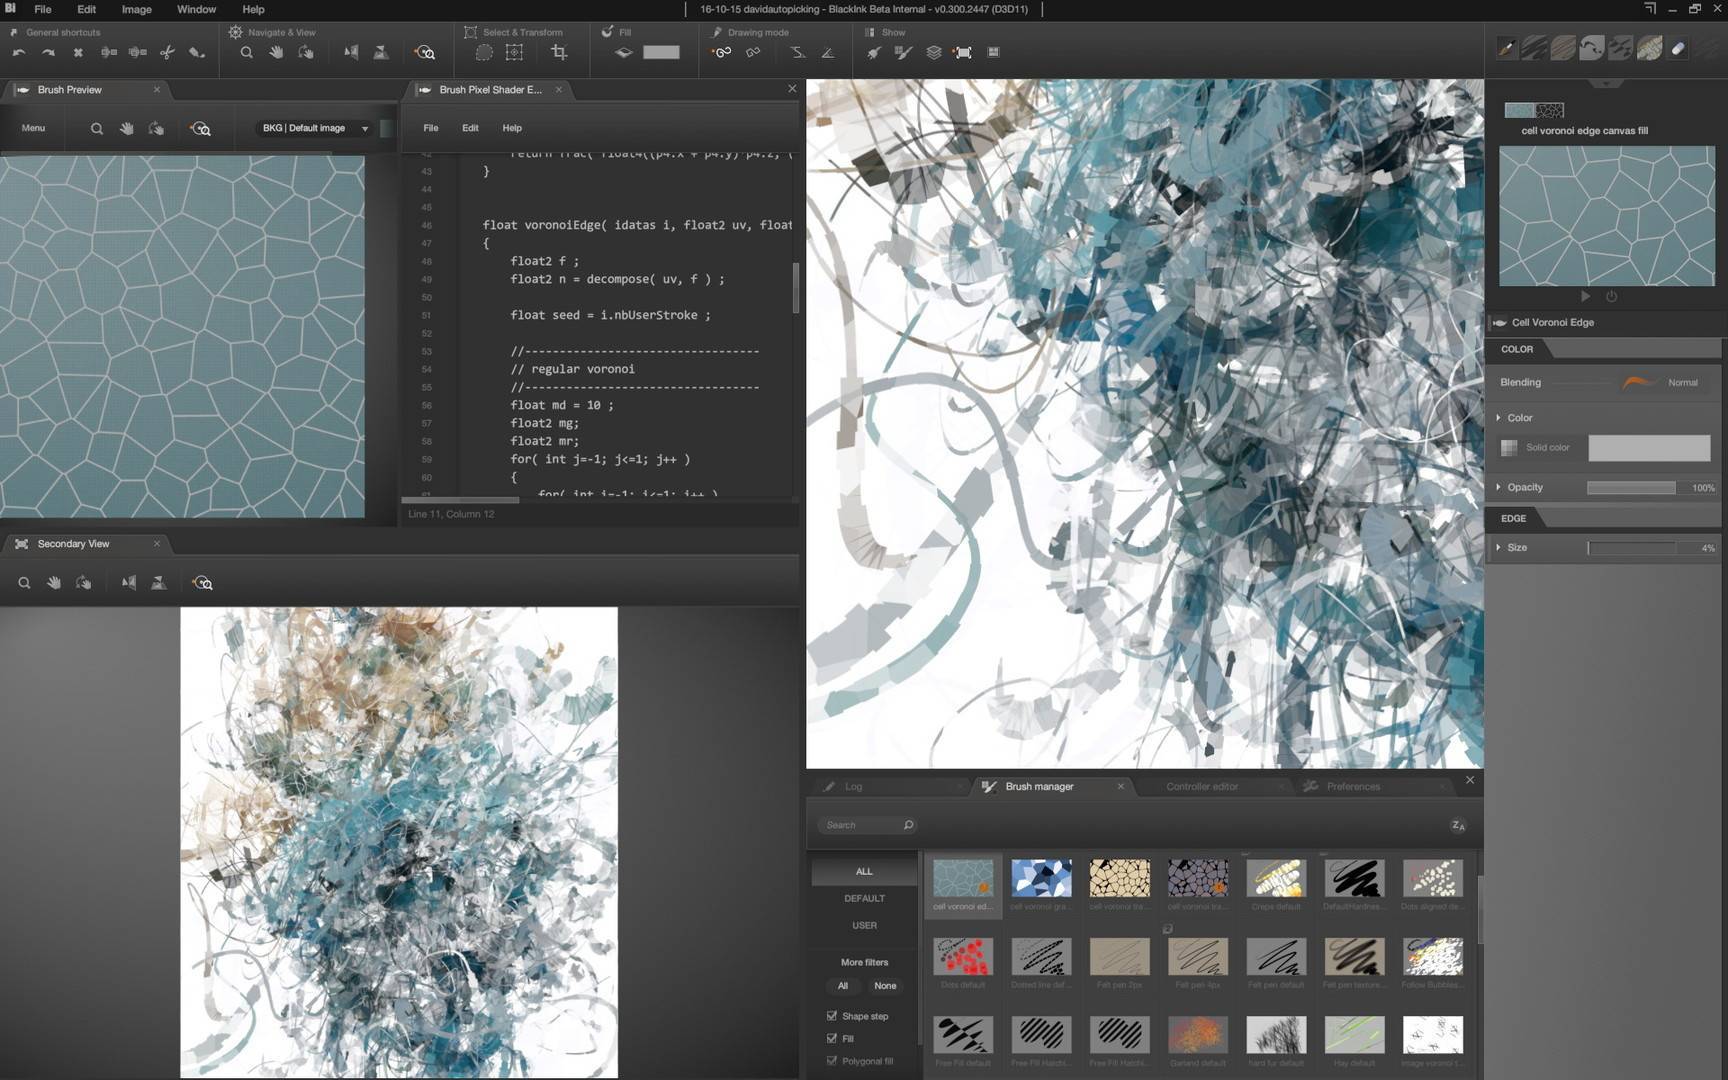Expand the Opacity parameter disclosure triangle
The image size is (1728, 1080).
point(1498,487)
